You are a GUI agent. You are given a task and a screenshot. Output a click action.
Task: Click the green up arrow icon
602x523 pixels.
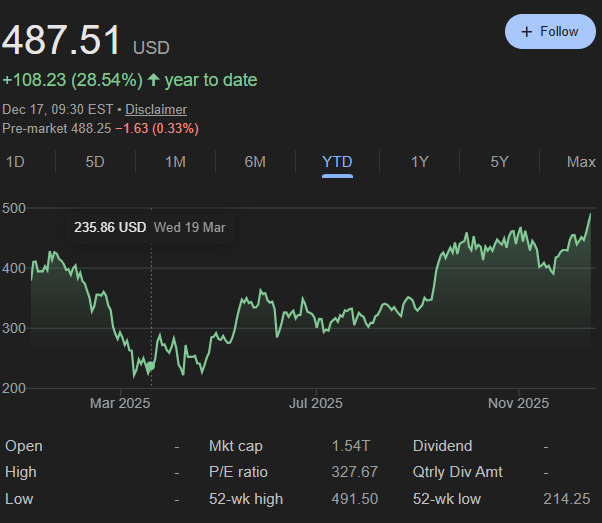[x=153, y=80]
